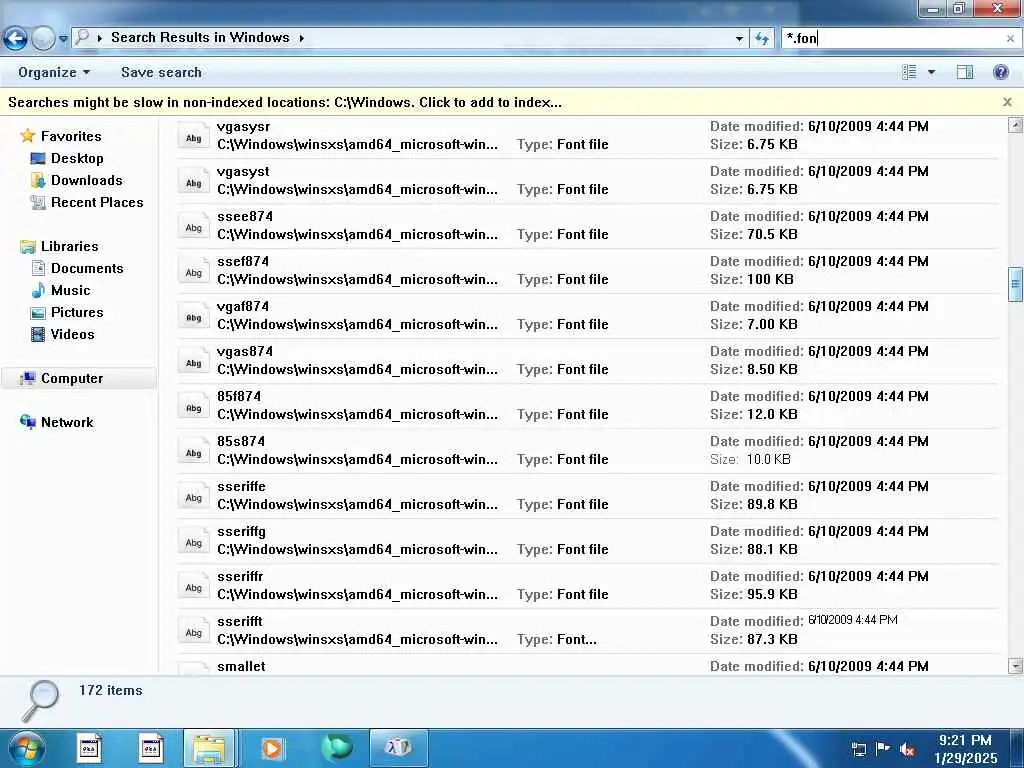Click the Font file type of 85f874

583,415
